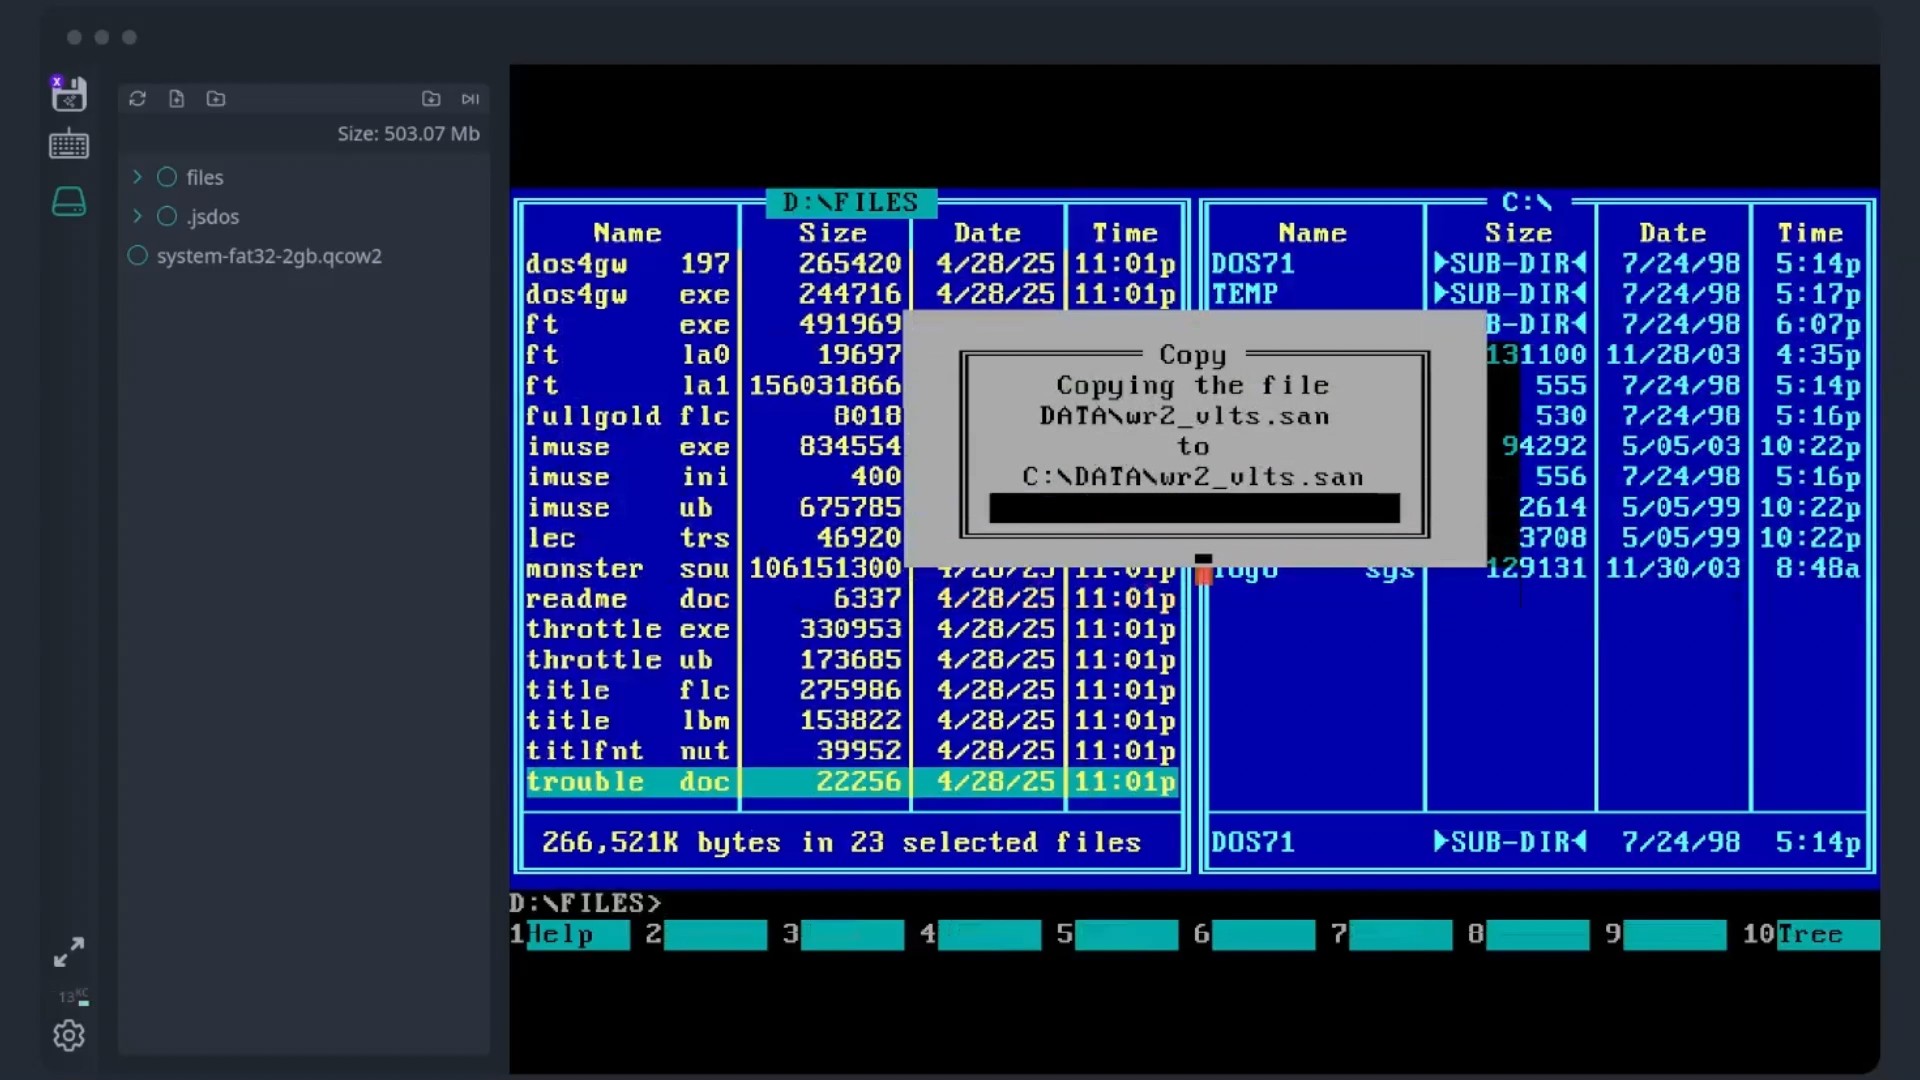1920x1080 pixels.
Task: Select the TEMP directory in C:\ panel
Action: (1537, 294)
